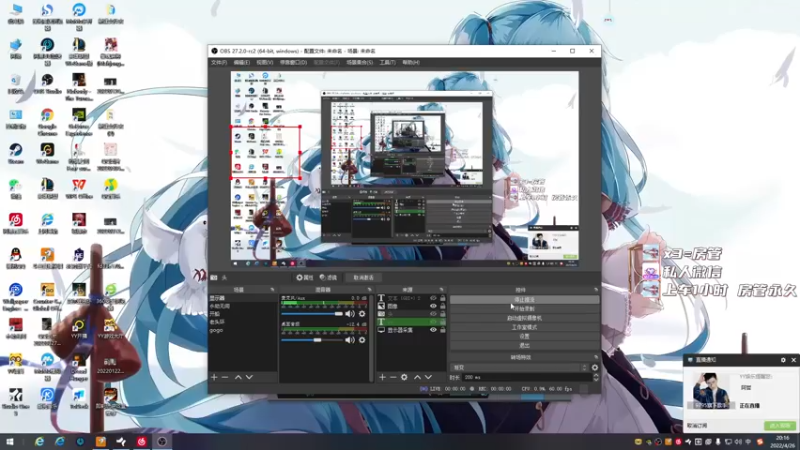Screen dimensions: 800x450
Task: Toggle lock on the 显示器采集 source
Action: pyautogui.click(x=442, y=330)
